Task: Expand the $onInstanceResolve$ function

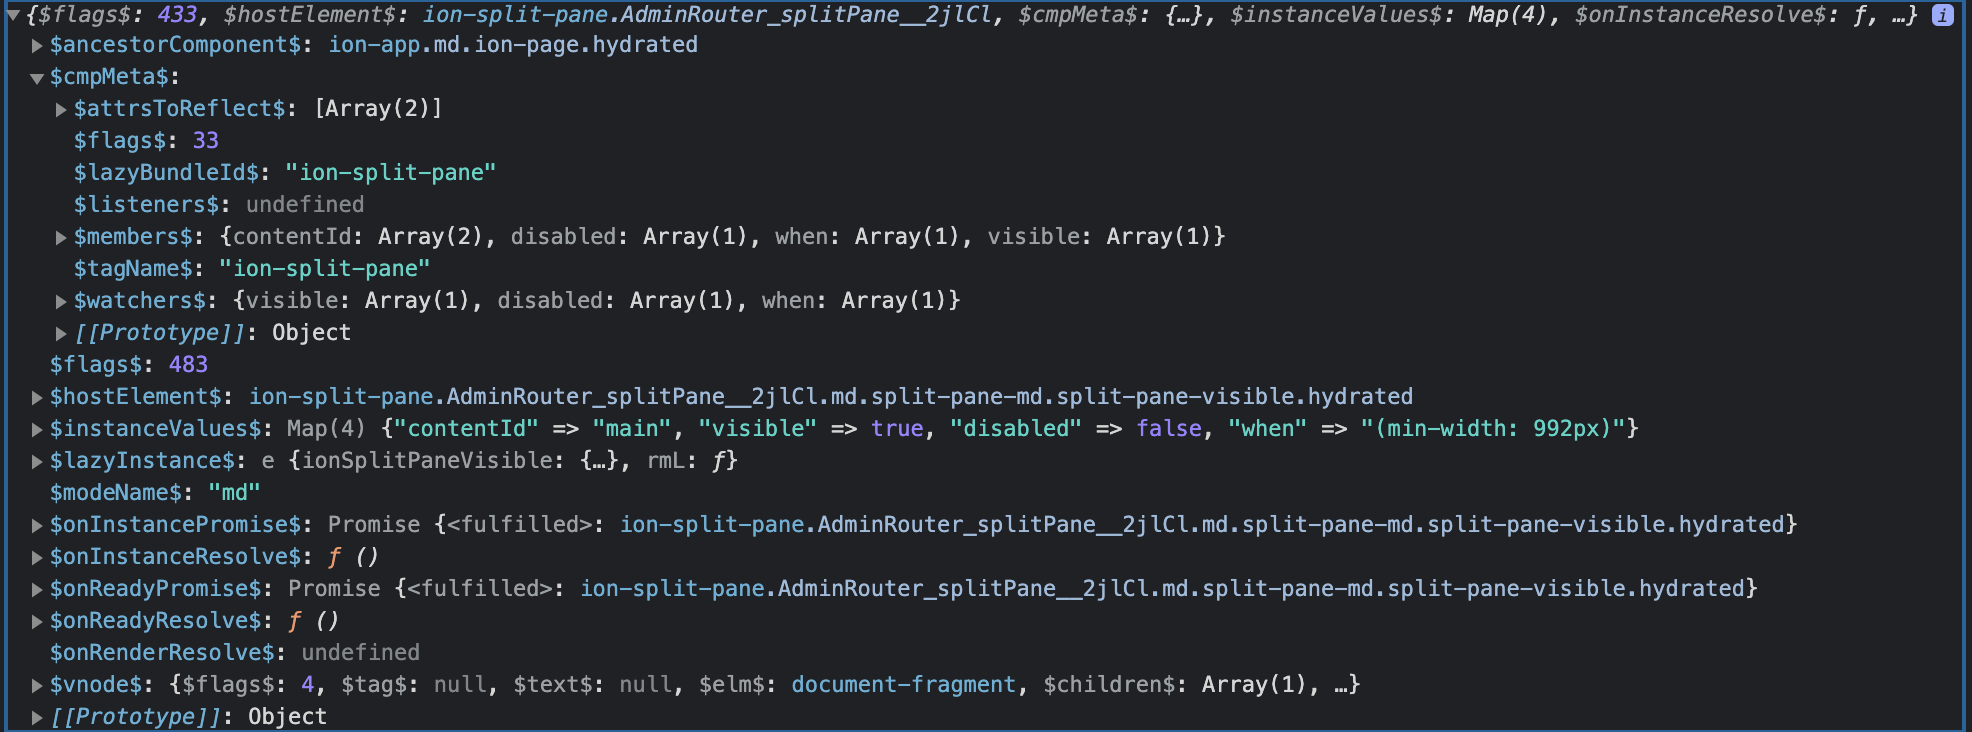Action: (x=37, y=557)
